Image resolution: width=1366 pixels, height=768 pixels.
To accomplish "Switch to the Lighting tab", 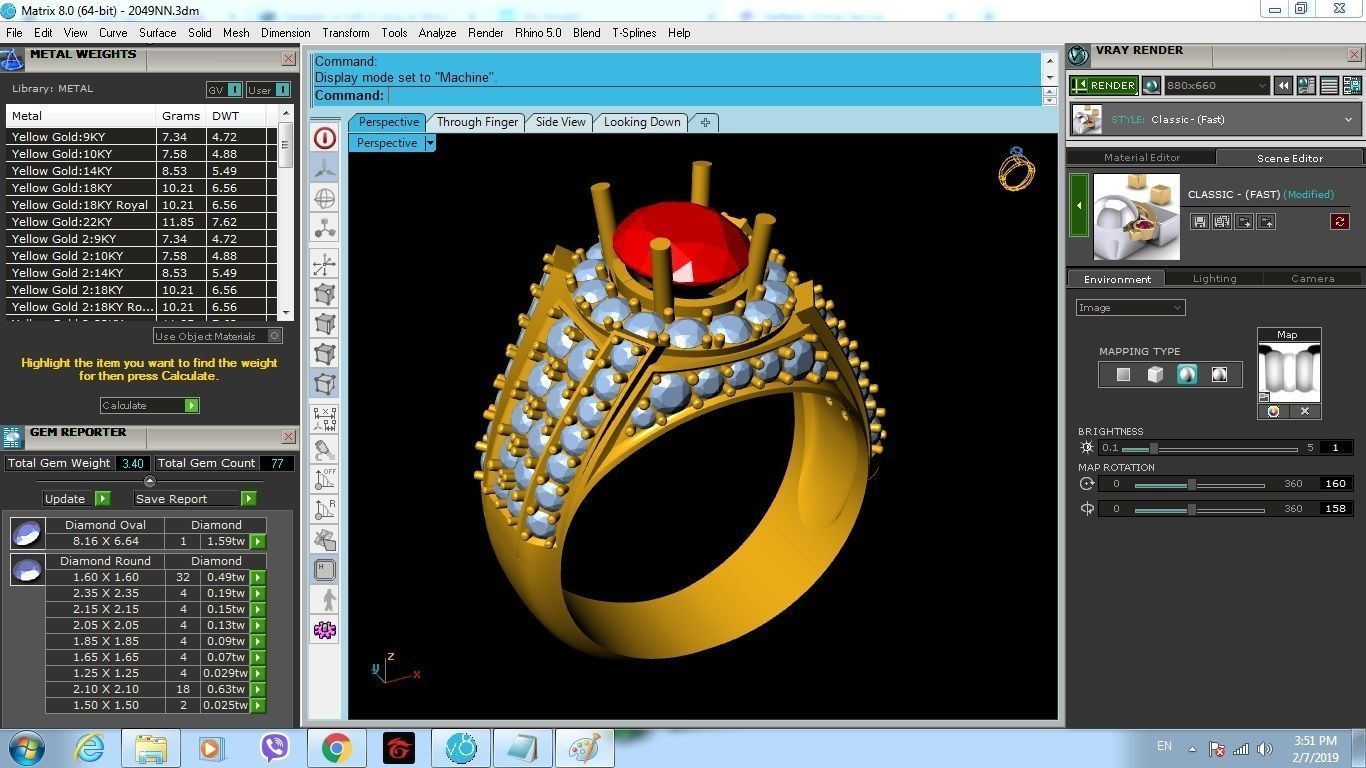I will 1214,279.
